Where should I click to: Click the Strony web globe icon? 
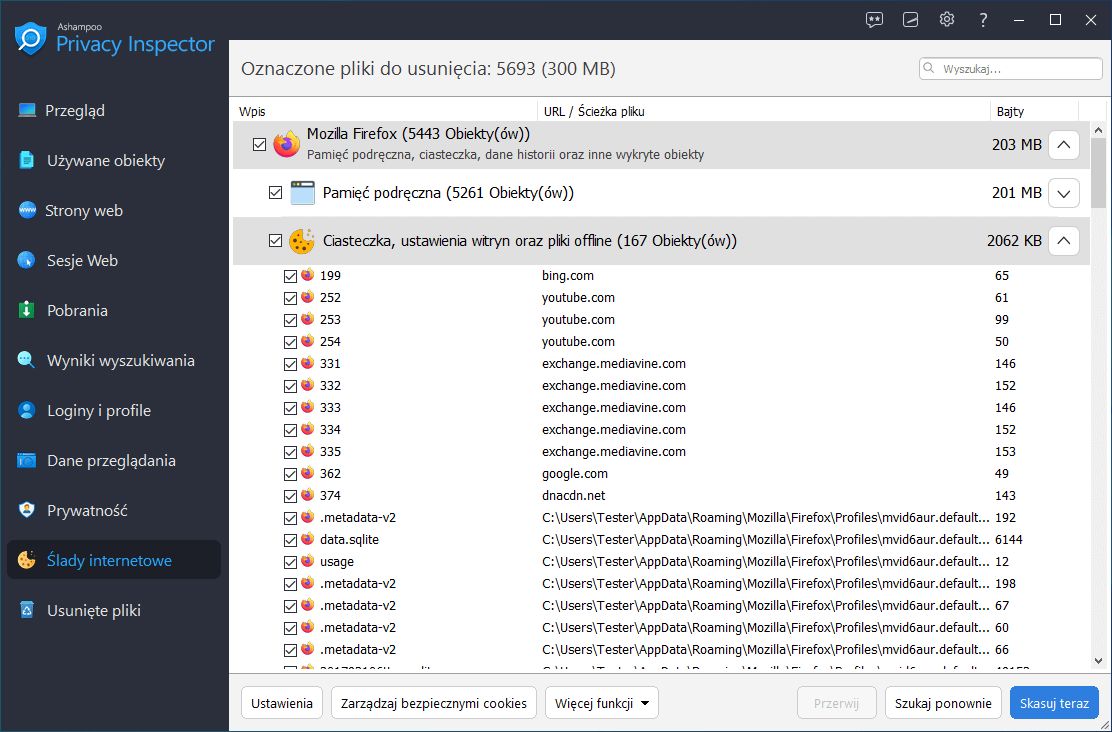(27, 211)
